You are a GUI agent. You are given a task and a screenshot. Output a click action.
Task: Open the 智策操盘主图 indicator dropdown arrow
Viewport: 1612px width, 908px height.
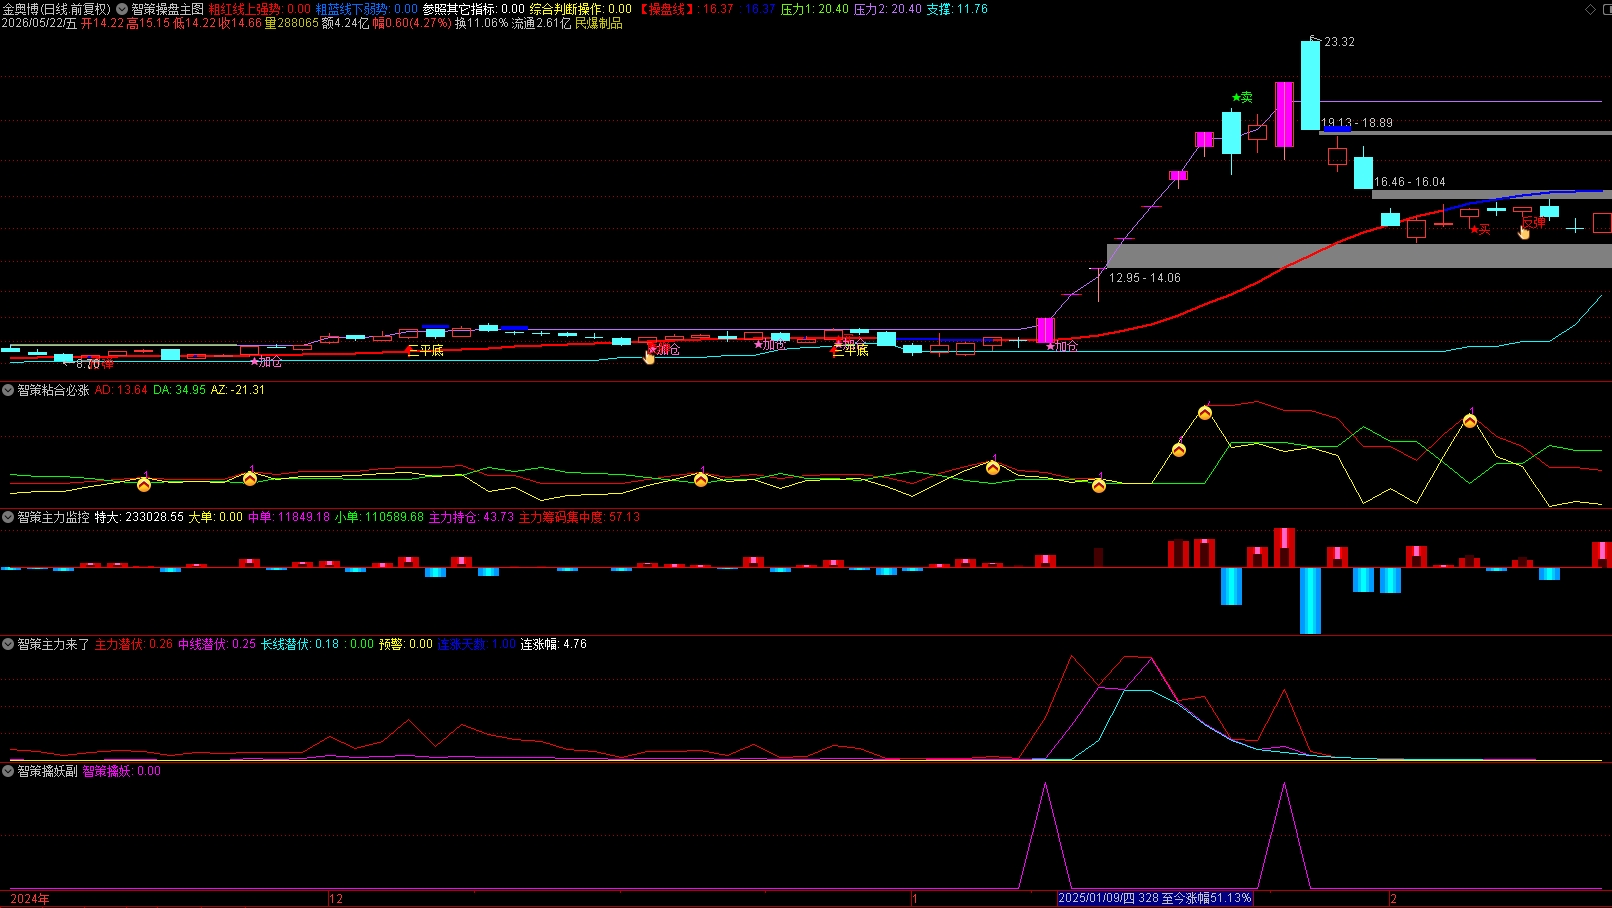pyautogui.click(x=122, y=9)
